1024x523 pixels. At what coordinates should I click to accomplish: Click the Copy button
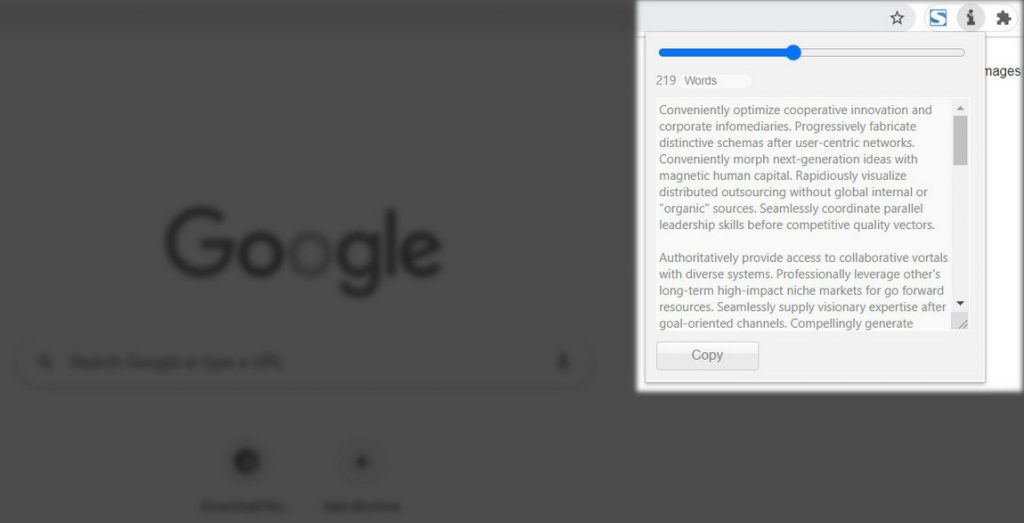coord(707,356)
